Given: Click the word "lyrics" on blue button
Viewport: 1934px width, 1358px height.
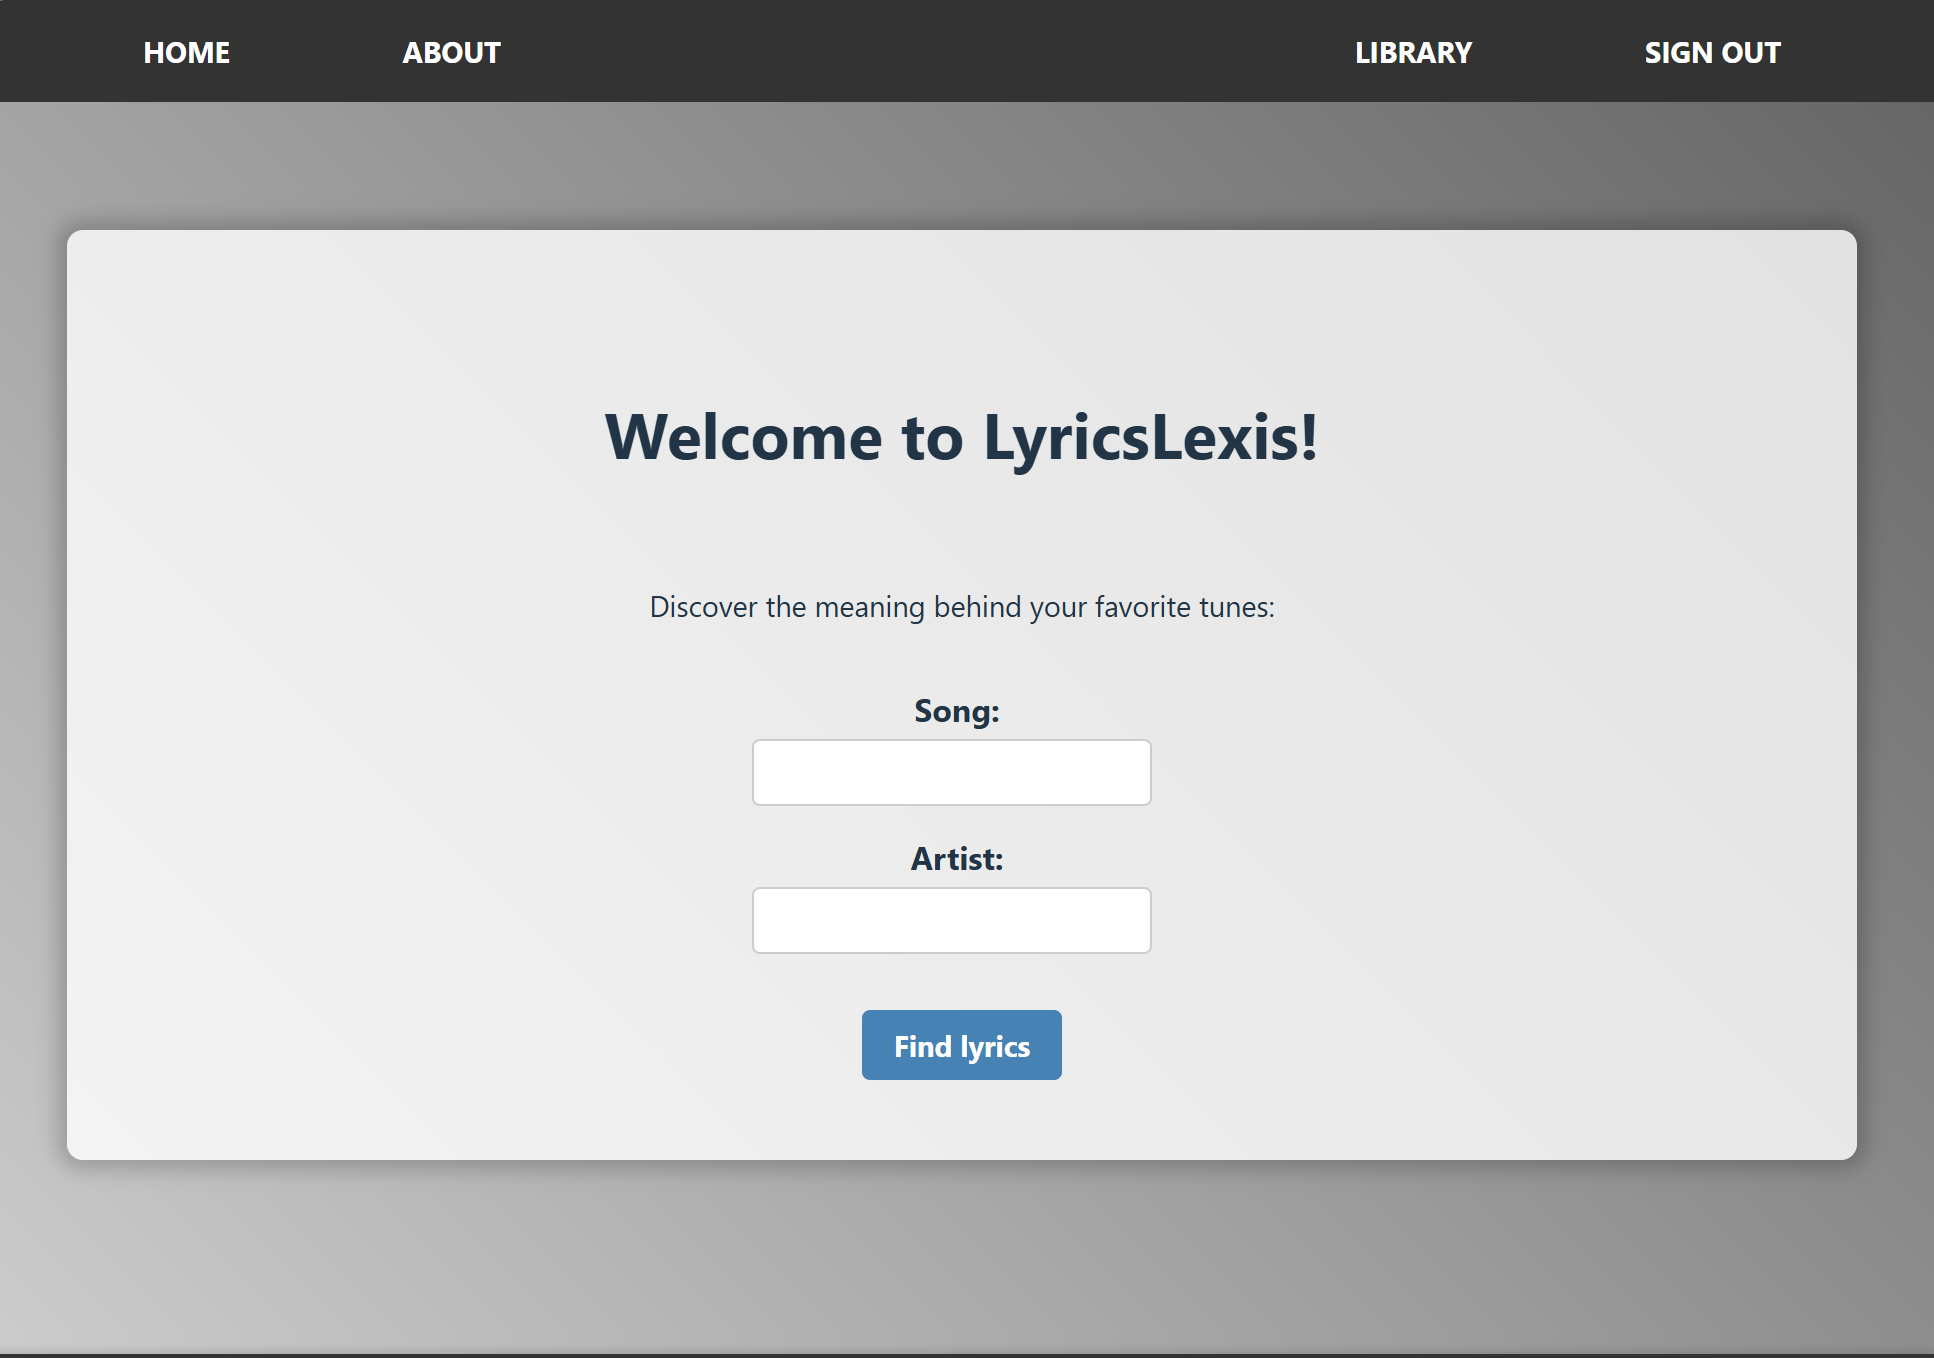Looking at the screenshot, I should tap(995, 1046).
